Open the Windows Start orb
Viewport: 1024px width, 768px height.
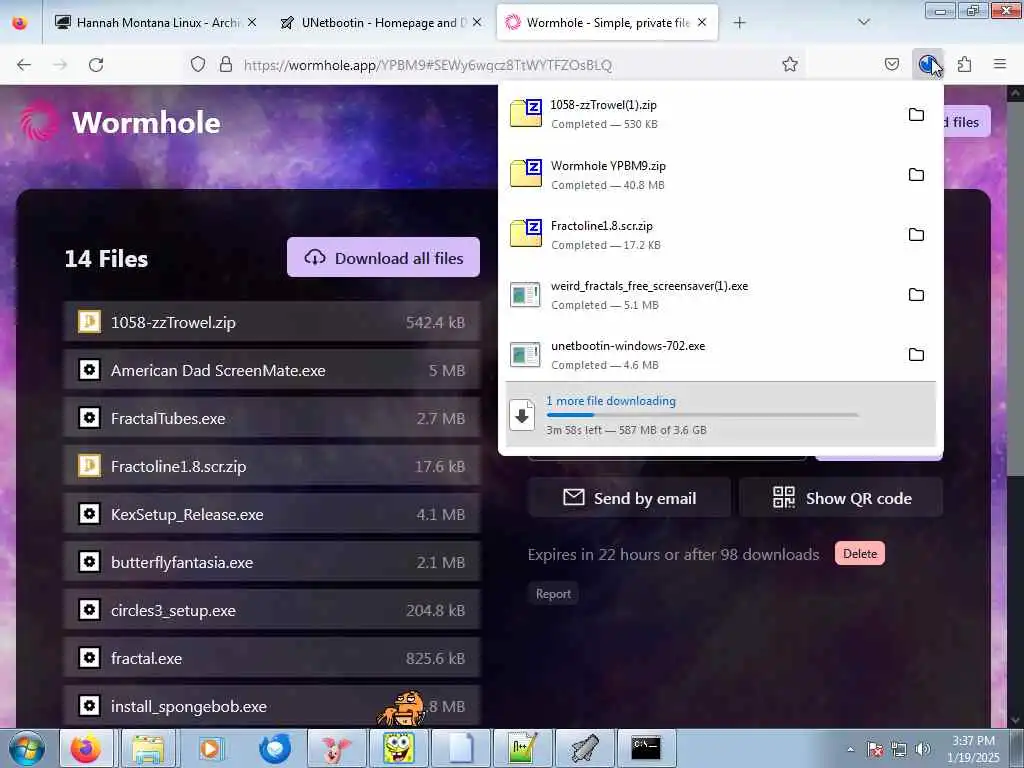pos(27,748)
